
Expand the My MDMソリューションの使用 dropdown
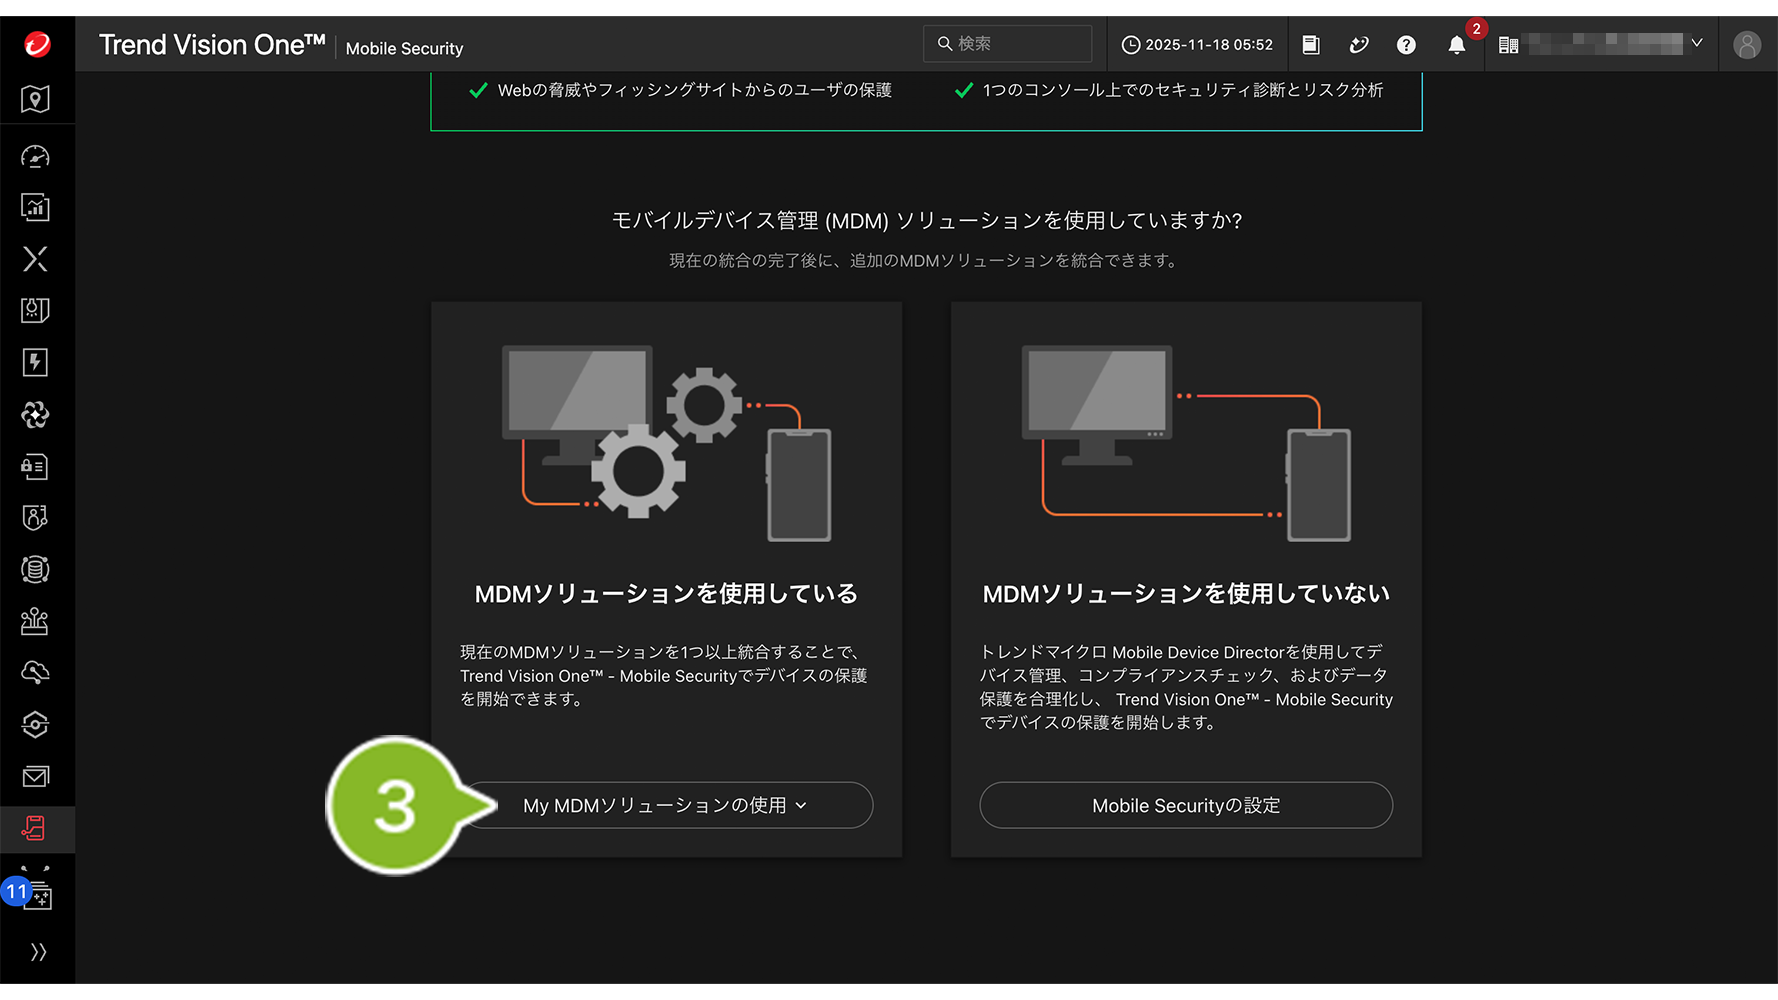tap(666, 805)
